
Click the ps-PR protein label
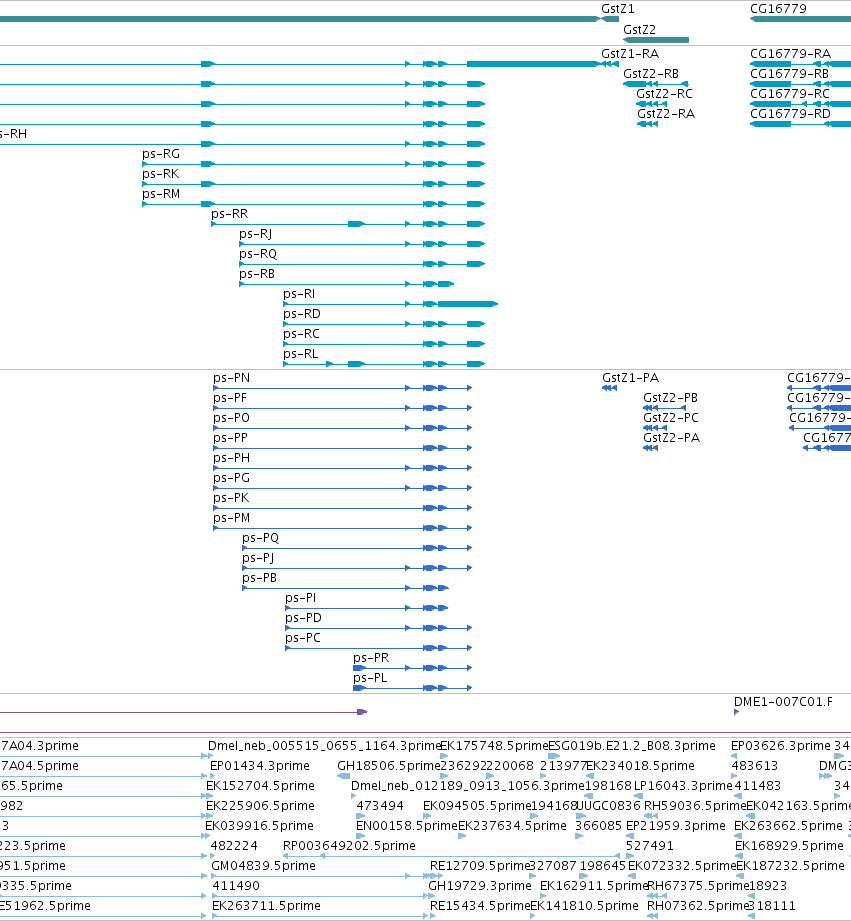tap(371, 657)
